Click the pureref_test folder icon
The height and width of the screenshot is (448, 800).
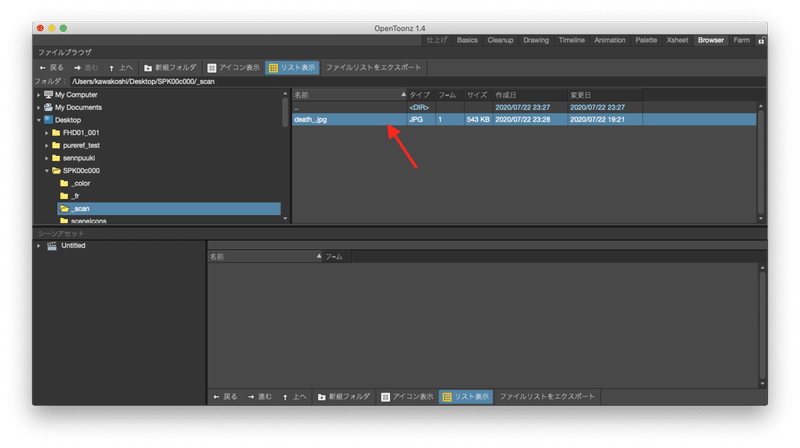tap(56, 145)
